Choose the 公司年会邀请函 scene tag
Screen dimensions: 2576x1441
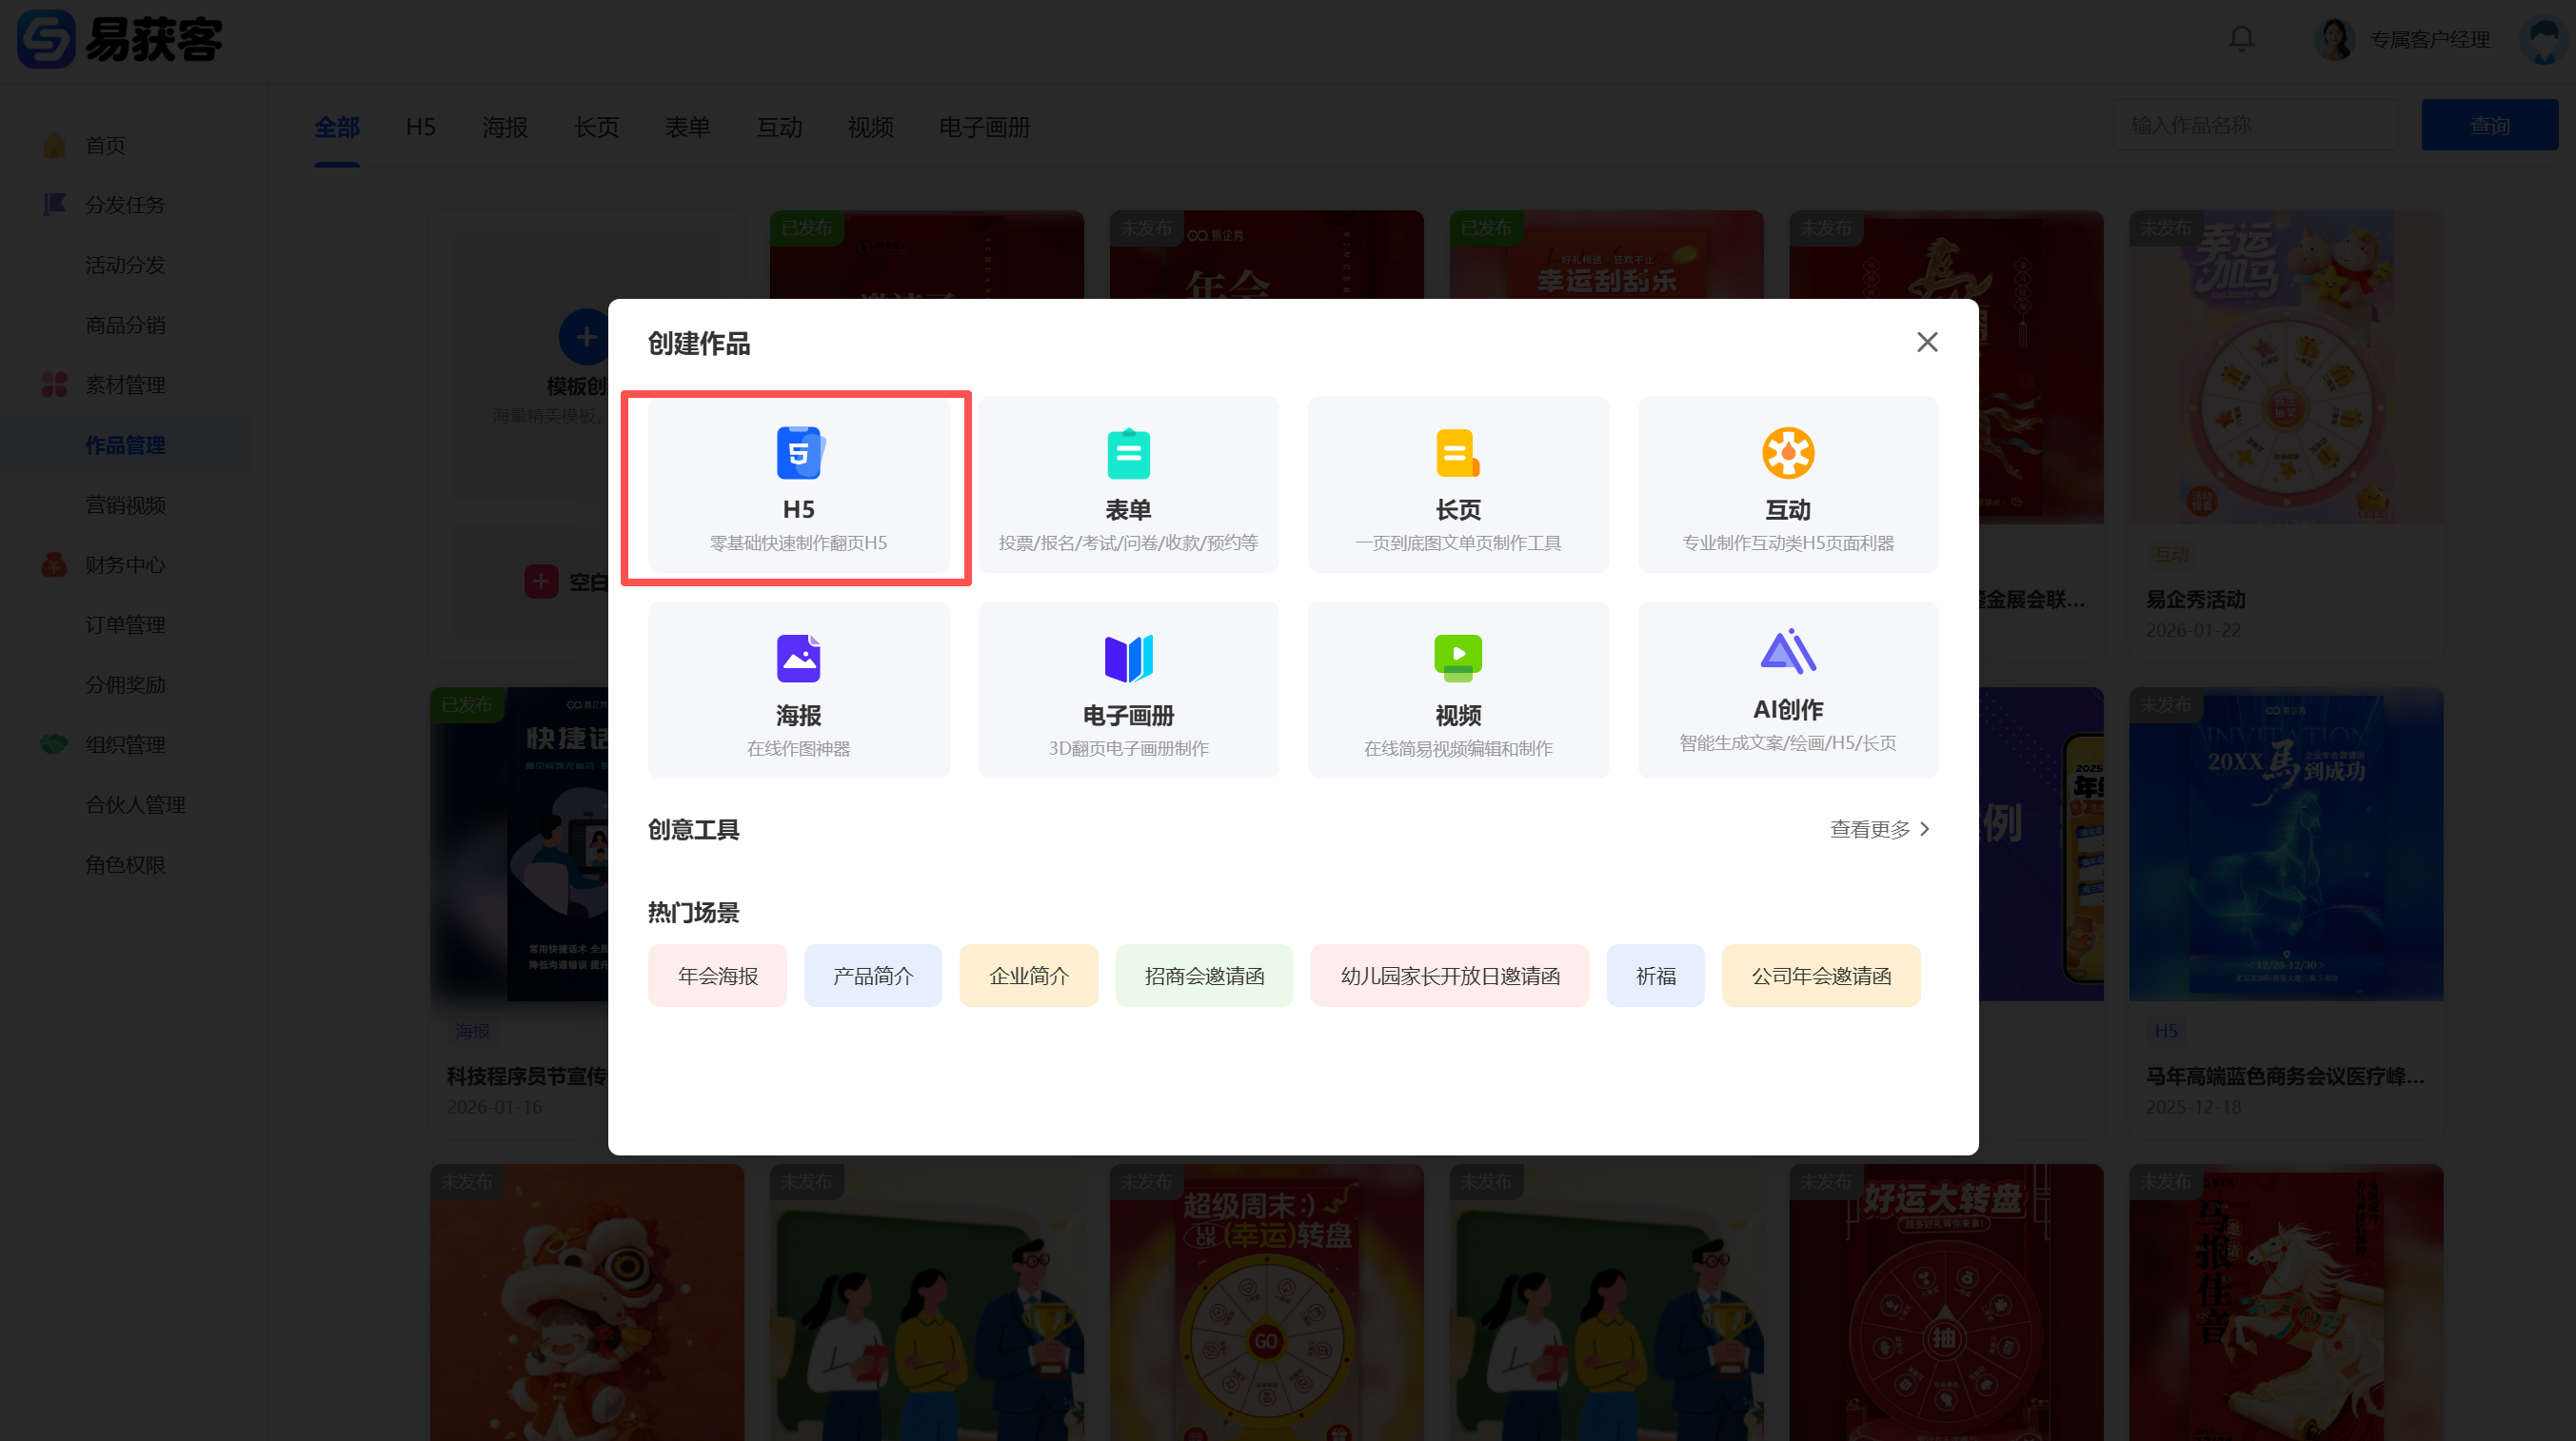tap(1820, 975)
